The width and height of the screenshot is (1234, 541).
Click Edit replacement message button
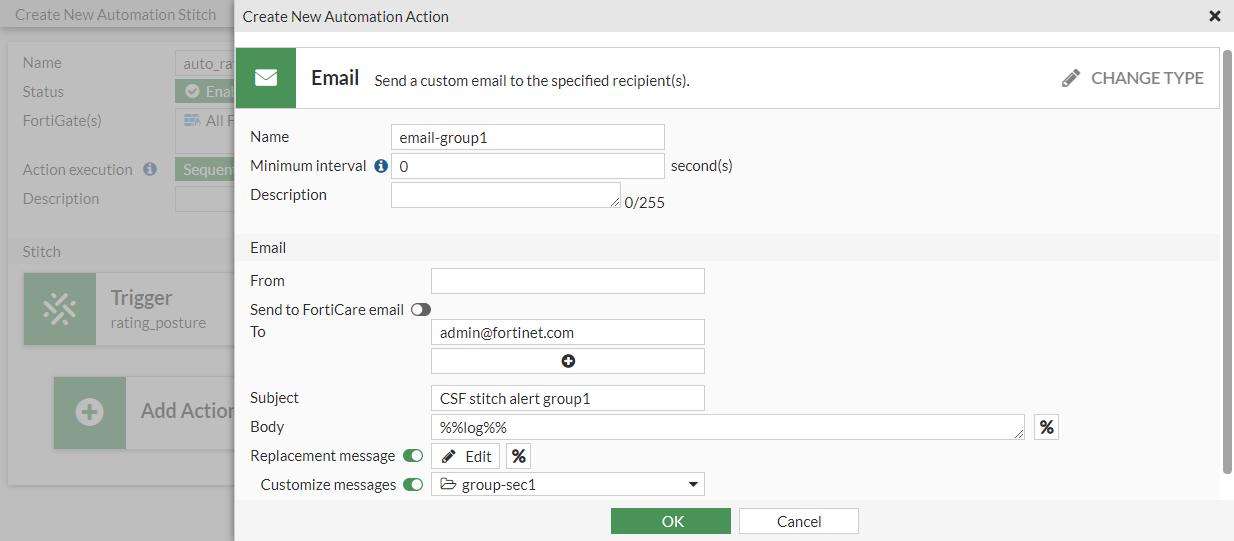(465, 456)
